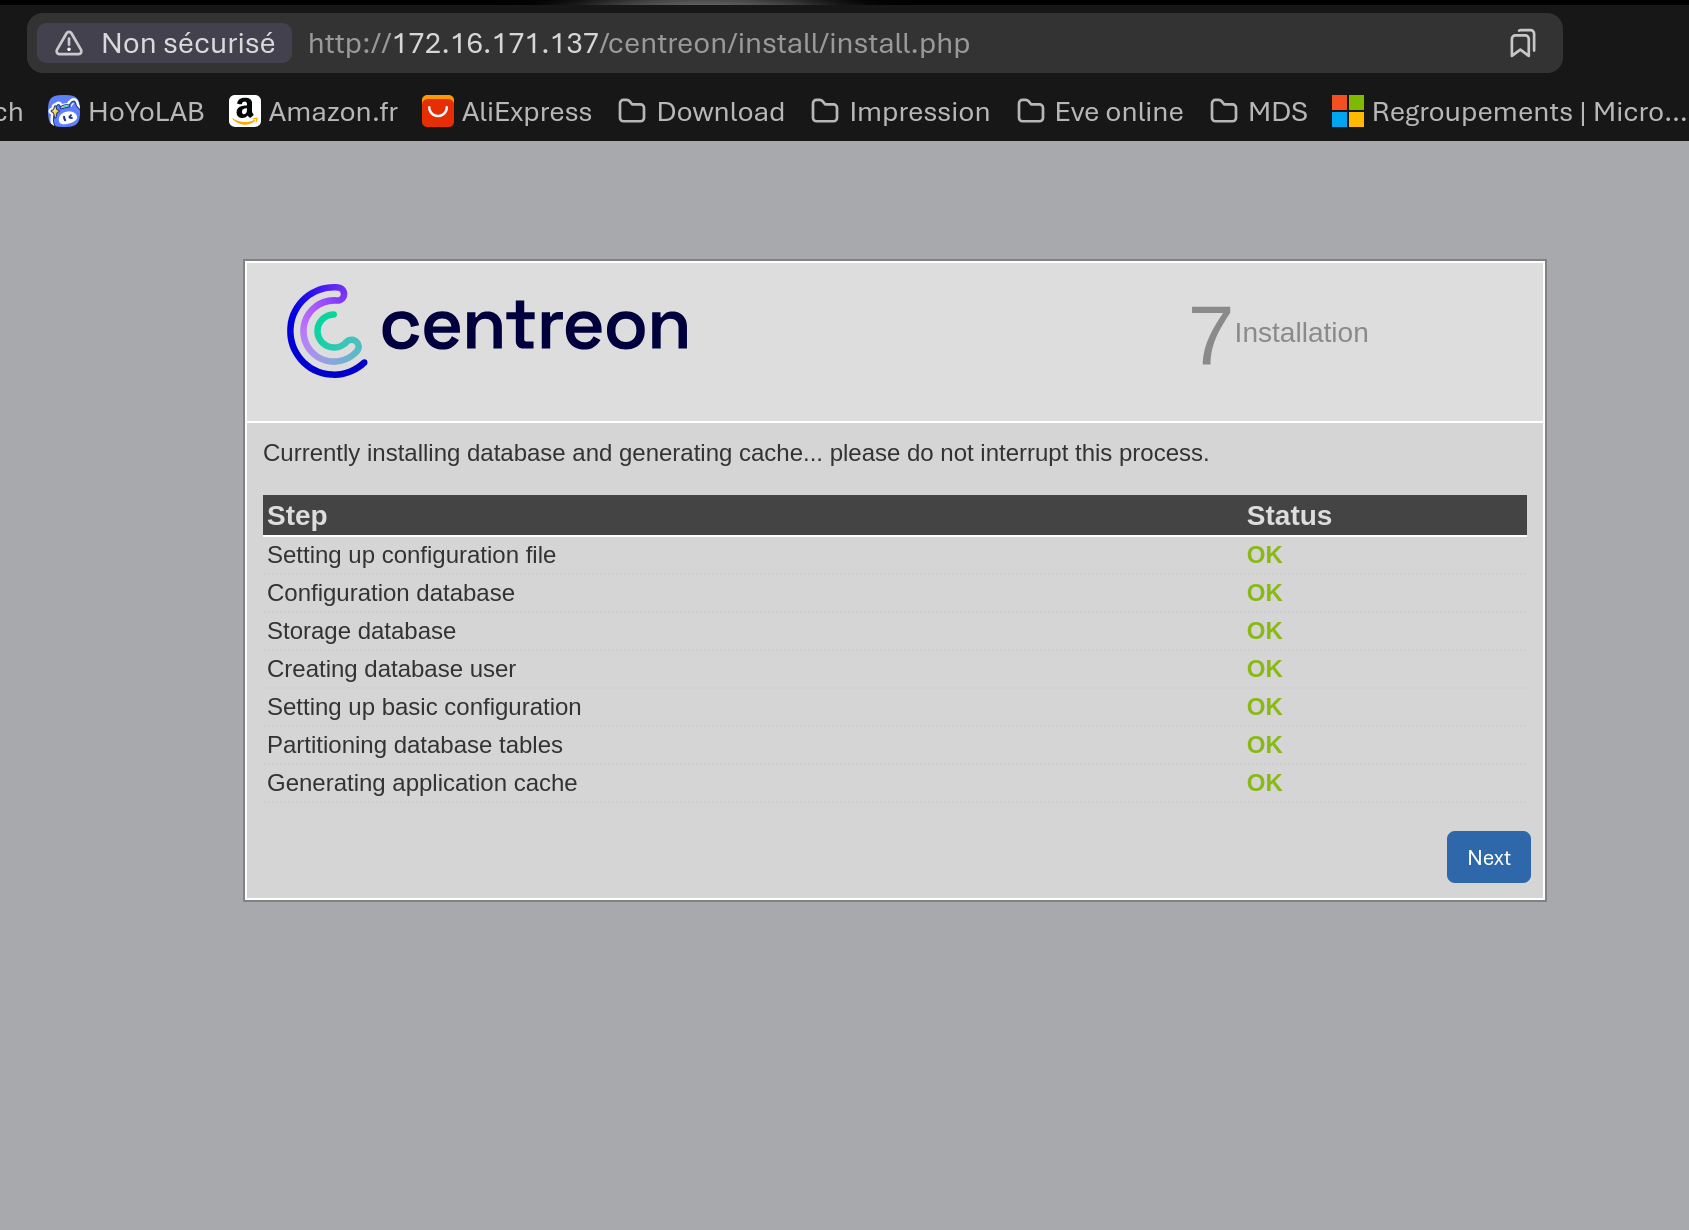Click OK status for Storage database

(x=1264, y=631)
